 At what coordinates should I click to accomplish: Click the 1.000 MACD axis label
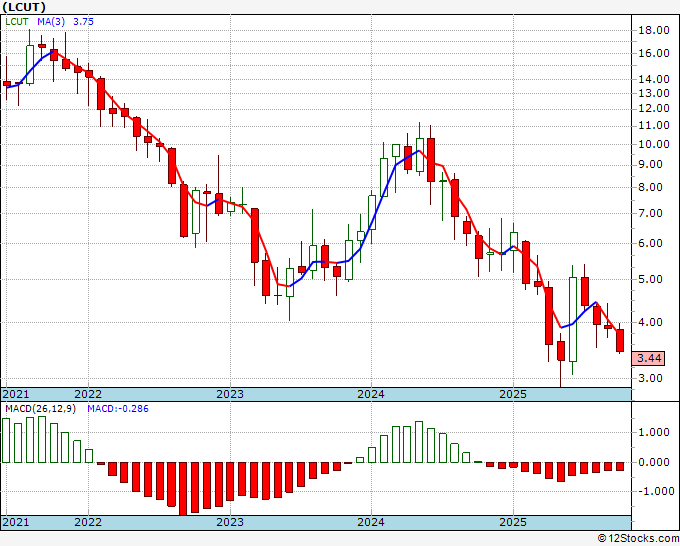point(654,432)
